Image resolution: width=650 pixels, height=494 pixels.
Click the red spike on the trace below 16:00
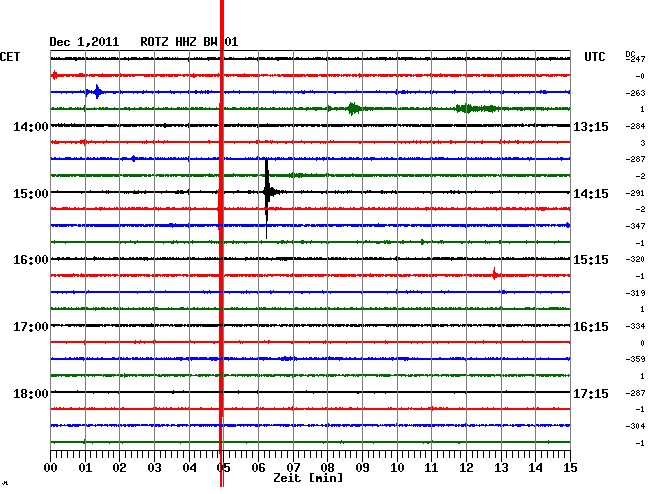coord(495,274)
